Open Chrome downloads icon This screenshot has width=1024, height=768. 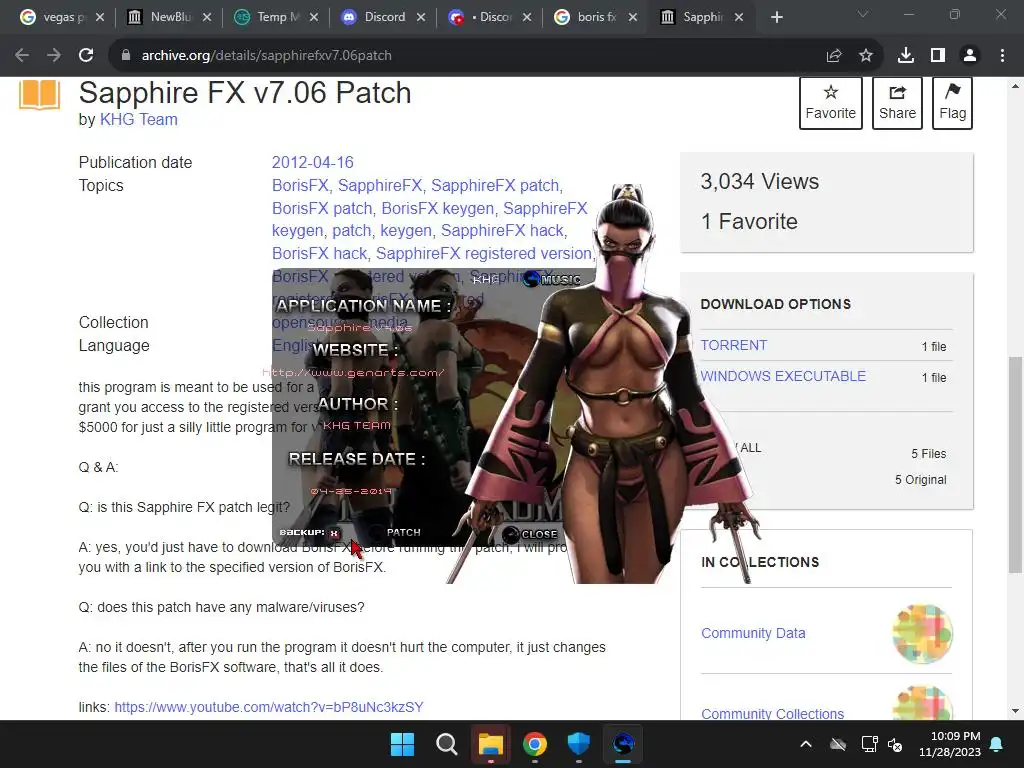(906, 56)
